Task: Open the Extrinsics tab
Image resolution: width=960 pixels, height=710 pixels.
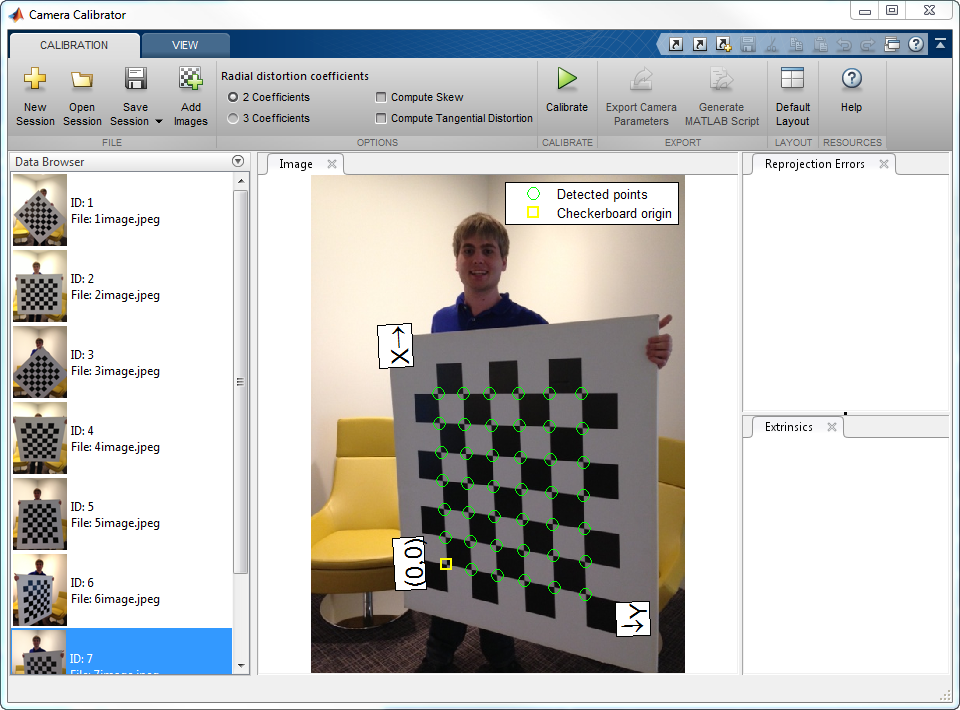Action: click(x=790, y=426)
